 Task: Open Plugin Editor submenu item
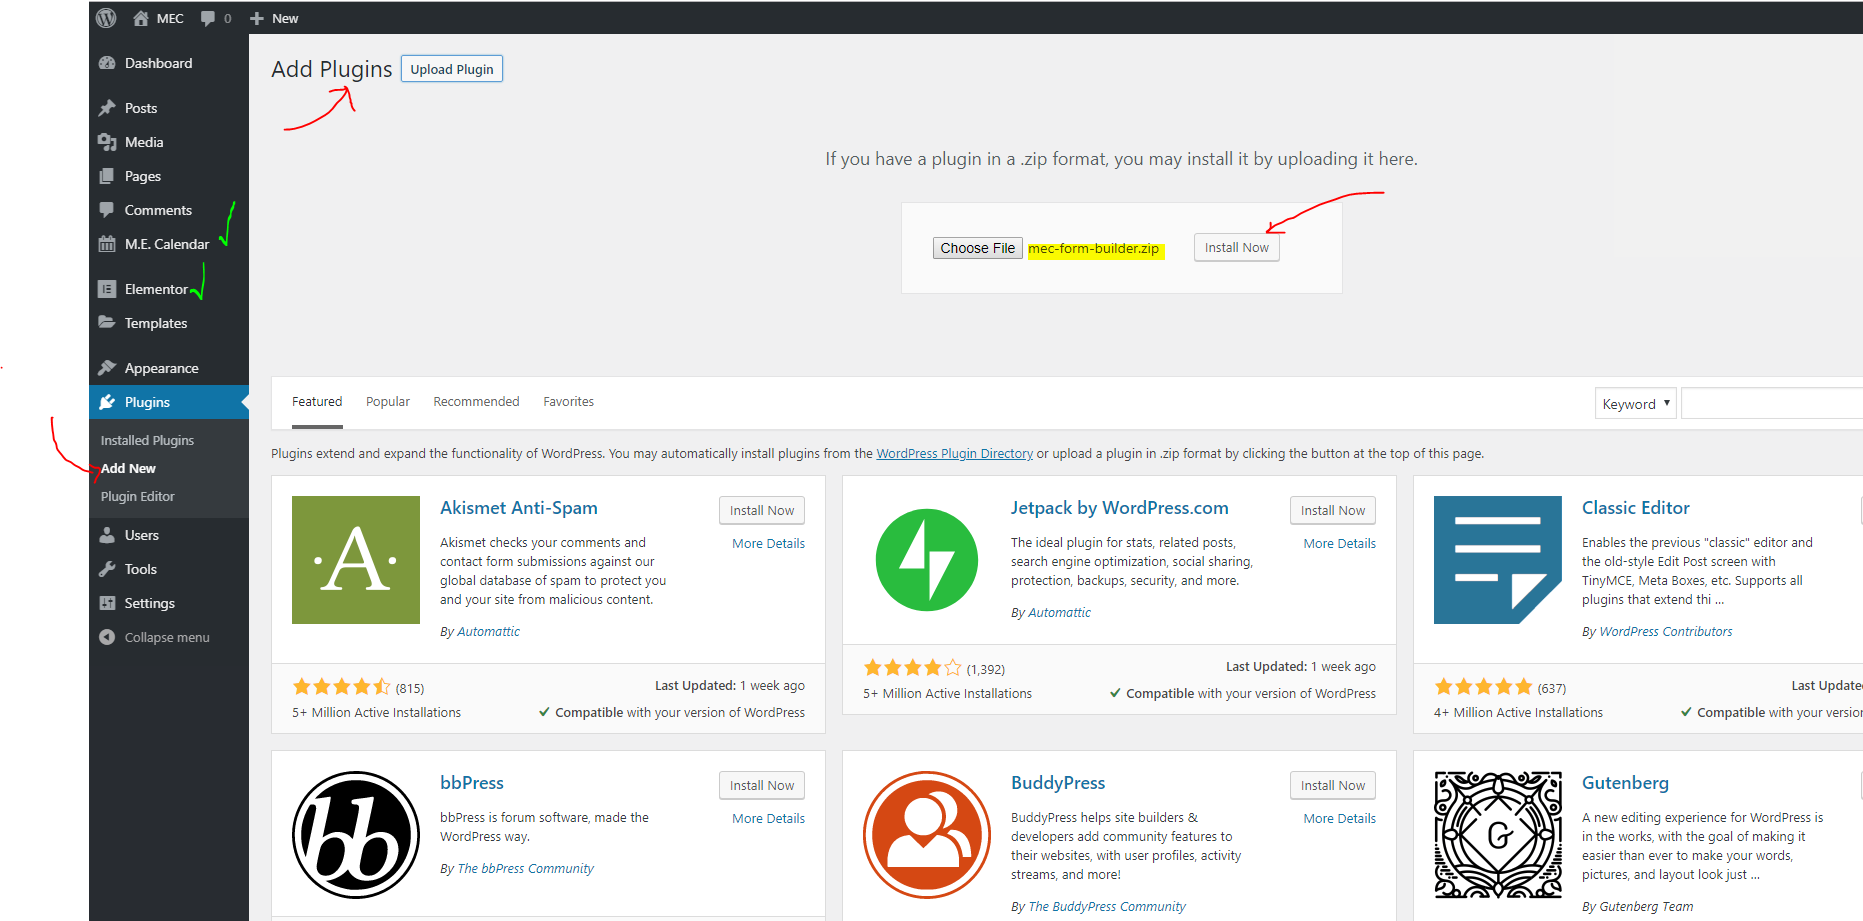coord(137,496)
